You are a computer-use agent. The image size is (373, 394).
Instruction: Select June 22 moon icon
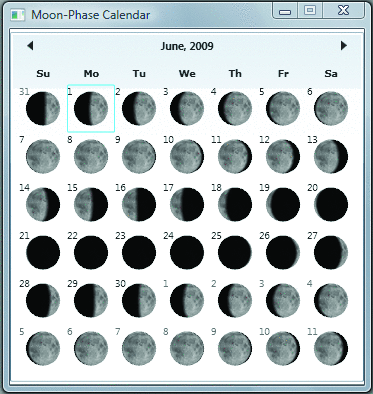coord(91,252)
